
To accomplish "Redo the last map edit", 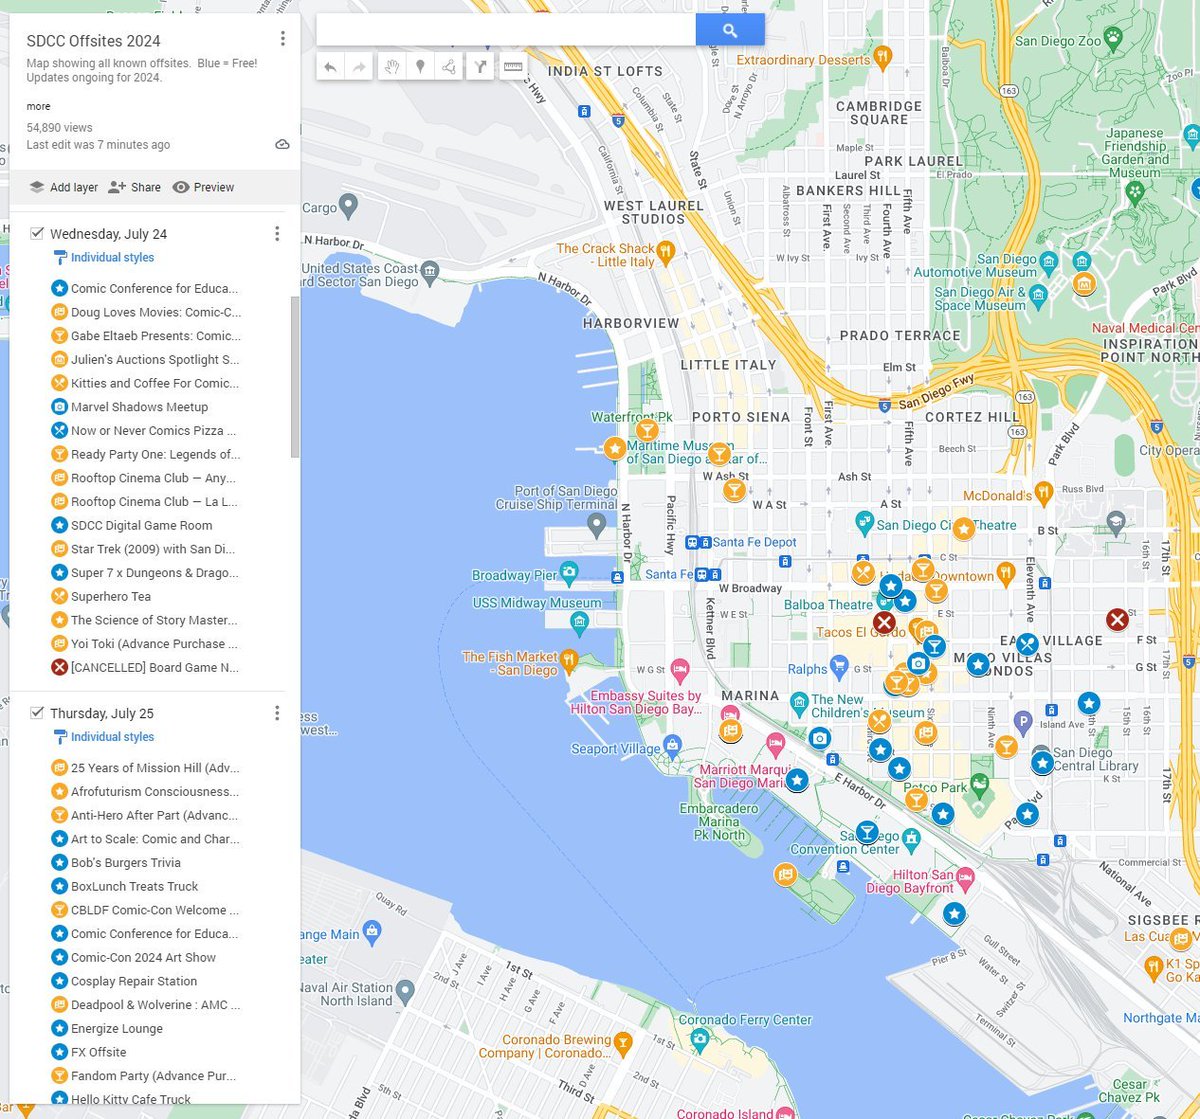I will pos(358,66).
